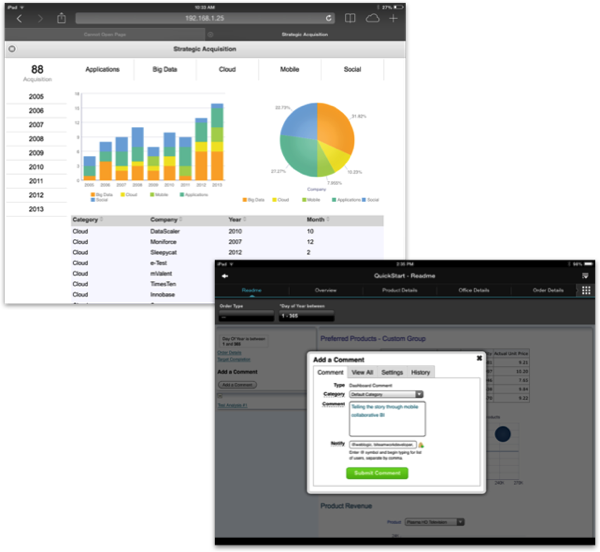Open iCloud tabs cloud icon
The height and width of the screenshot is (552, 600).
[372, 18]
